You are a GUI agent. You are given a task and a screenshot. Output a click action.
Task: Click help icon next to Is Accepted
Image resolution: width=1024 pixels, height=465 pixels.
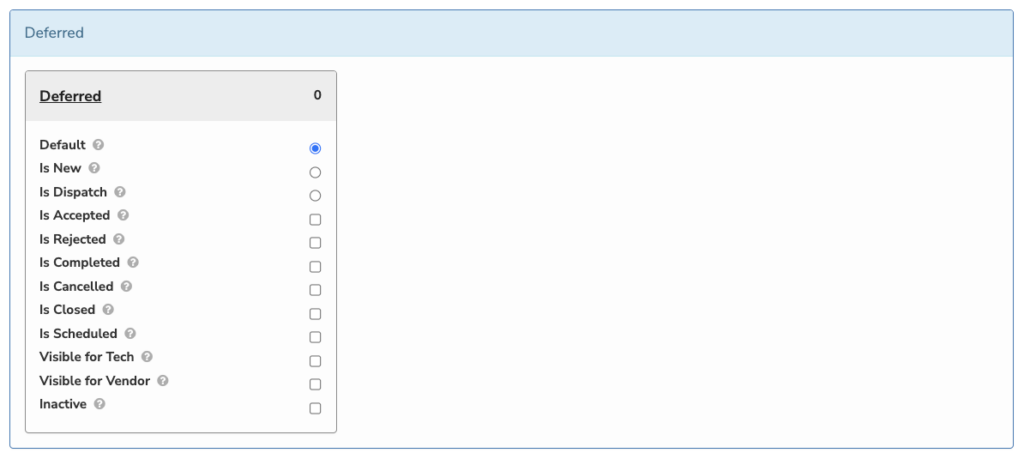coord(123,215)
